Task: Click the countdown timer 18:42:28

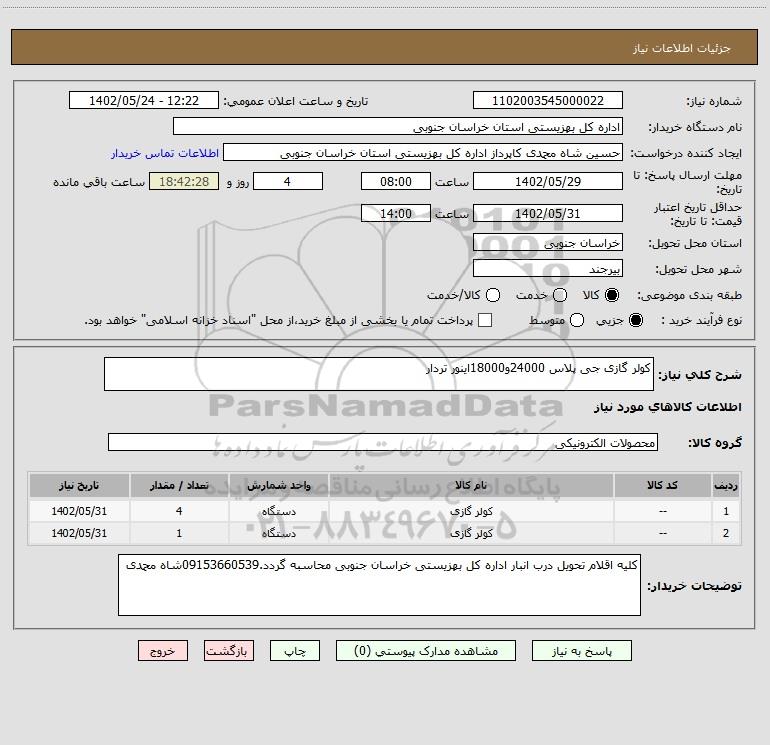Action: 184,181
